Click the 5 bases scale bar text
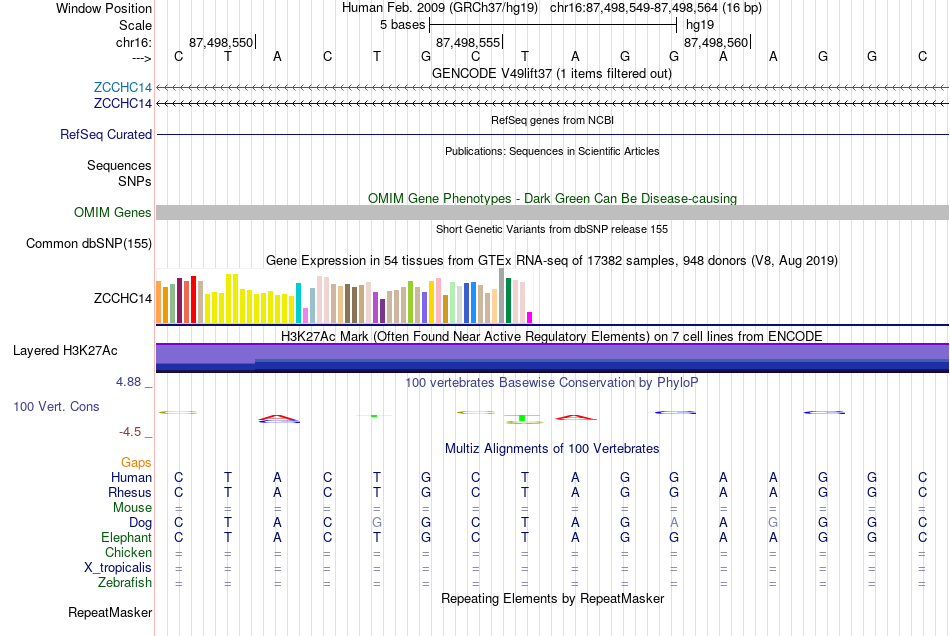This screenshot has height=636, width=950. (x=402, y=25)
